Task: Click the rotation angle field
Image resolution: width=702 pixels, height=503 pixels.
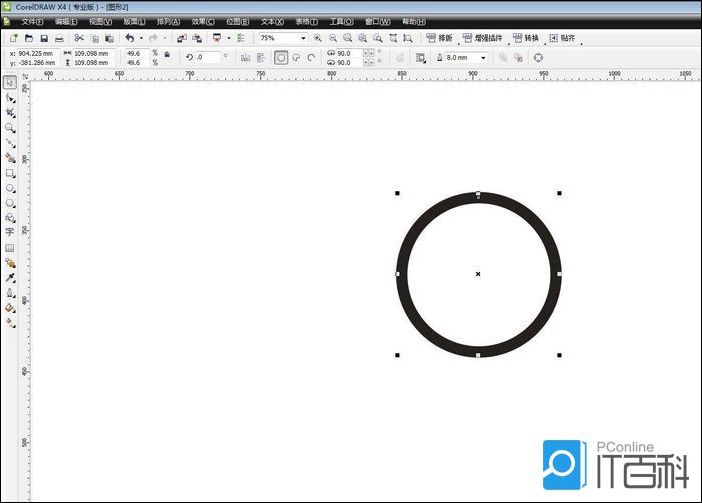Action: [x=208, y=57]
